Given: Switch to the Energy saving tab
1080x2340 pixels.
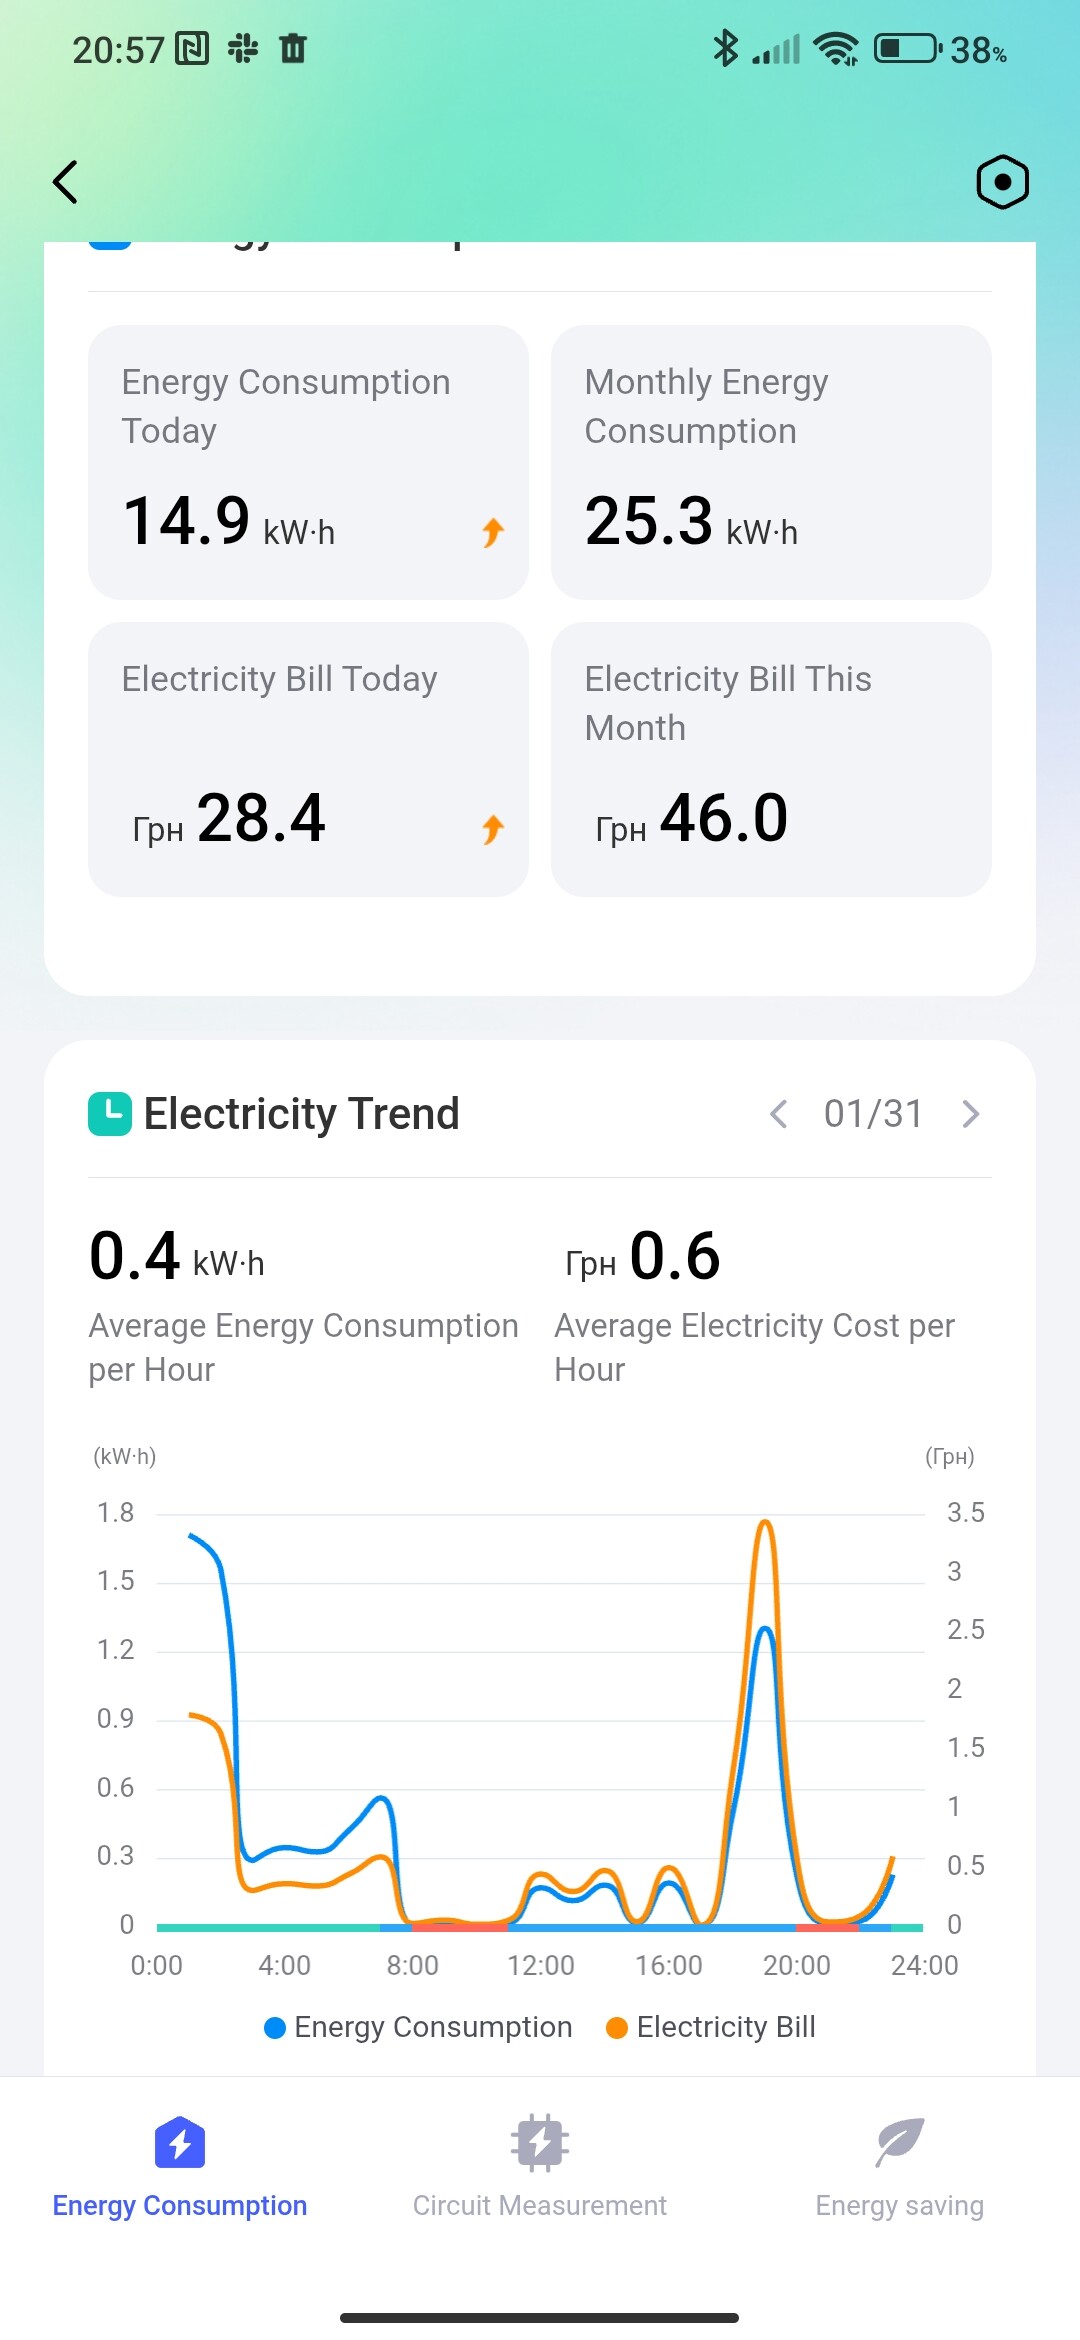Looking at the screenshot, I should 900,2204.
